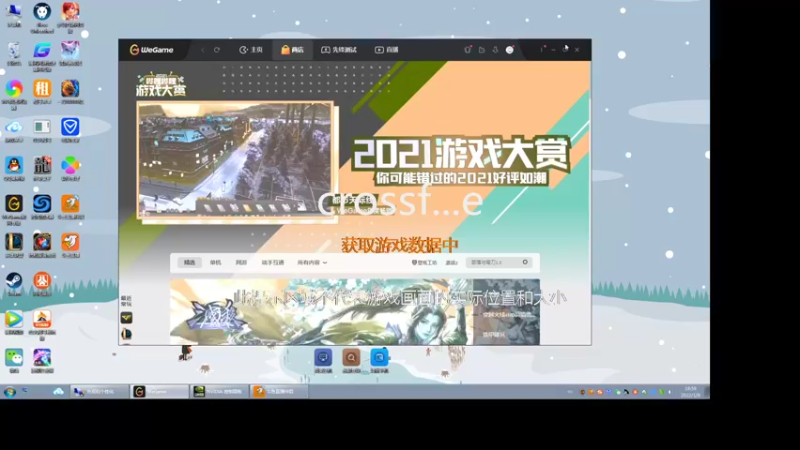Switch to the 先锋测试 tab
This screenshot has height=450, width=800.
pos(339,49)
